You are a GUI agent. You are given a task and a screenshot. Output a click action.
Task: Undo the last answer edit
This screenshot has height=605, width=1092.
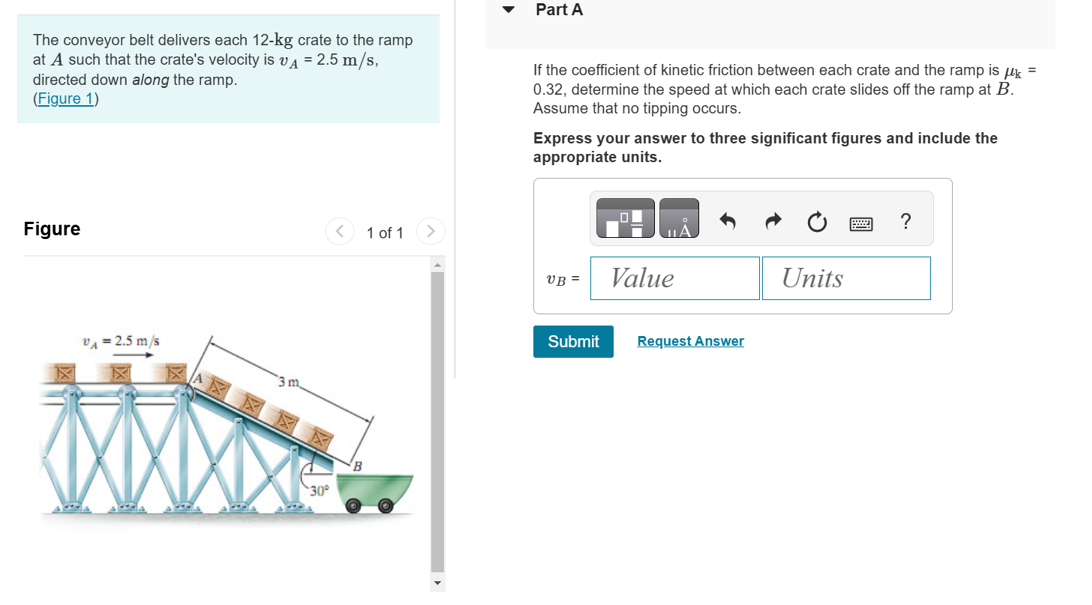tap(727, 221)
